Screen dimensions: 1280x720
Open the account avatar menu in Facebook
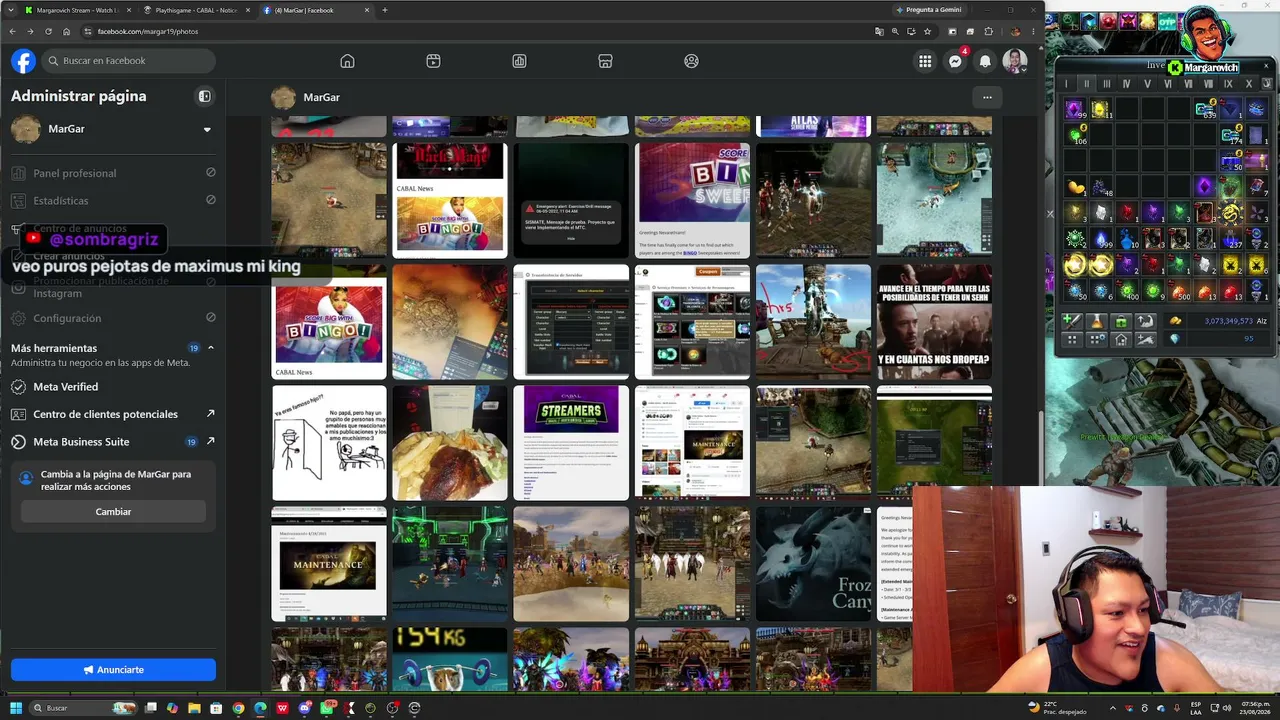[1015, 61]
